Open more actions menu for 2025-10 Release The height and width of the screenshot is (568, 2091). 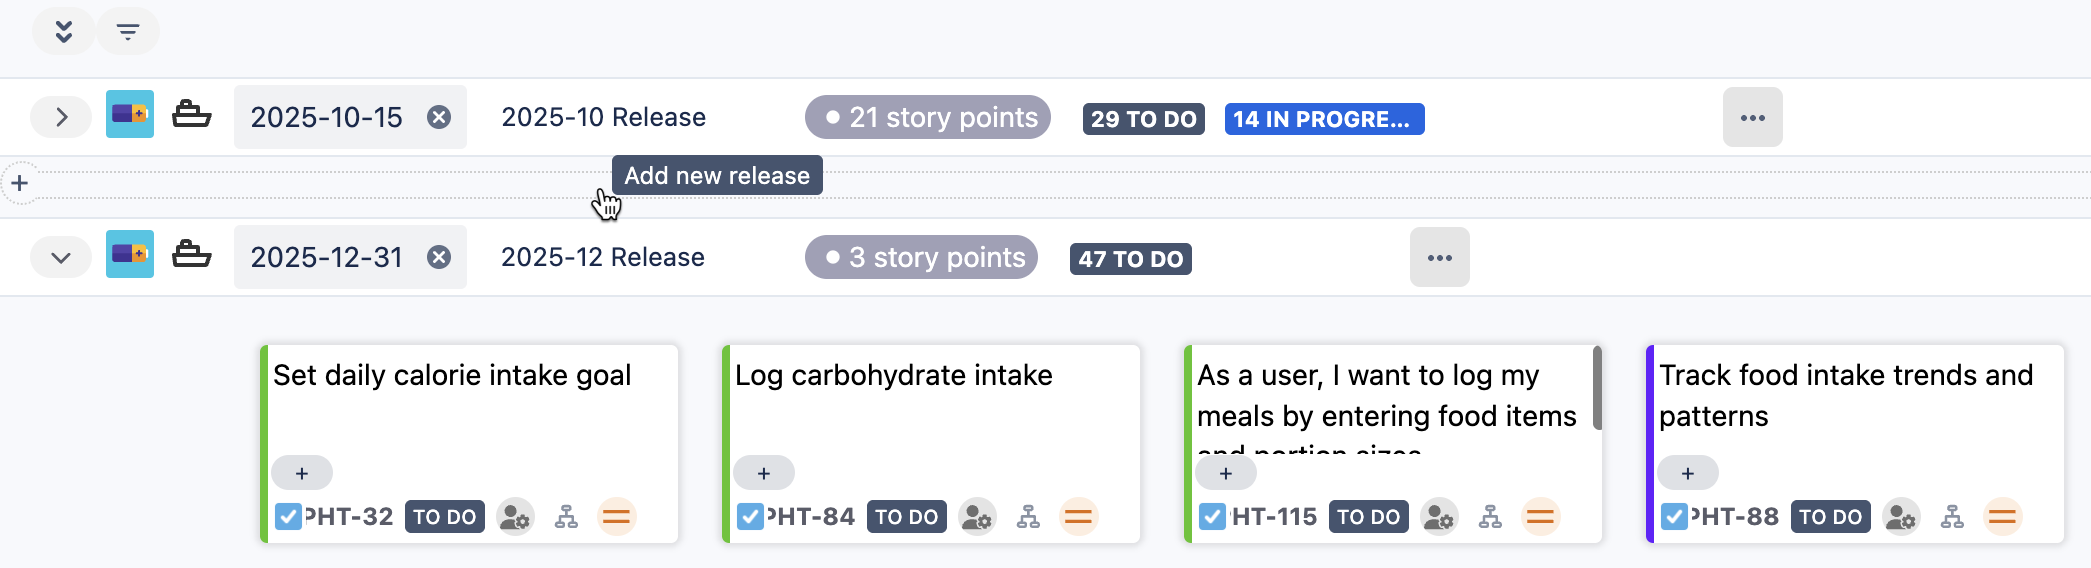click(x=1752, y=117)
